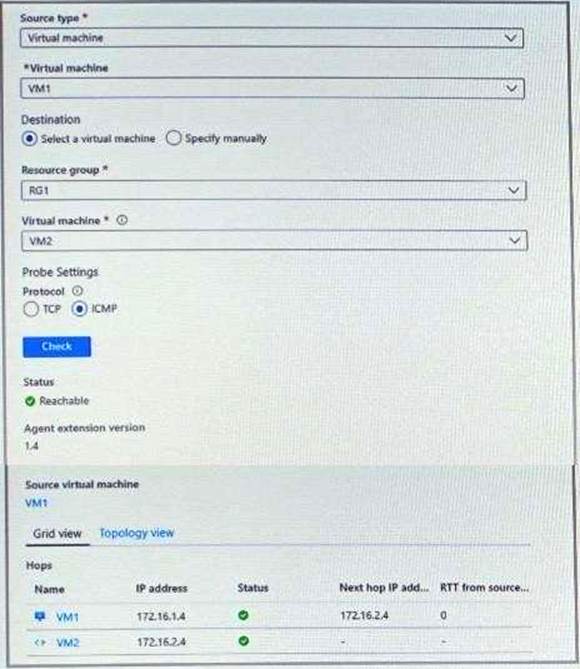Select the 'Select a virtual machine' radio option
The width and height of the screenshot is (580, 669).
(x=29, y=139)
